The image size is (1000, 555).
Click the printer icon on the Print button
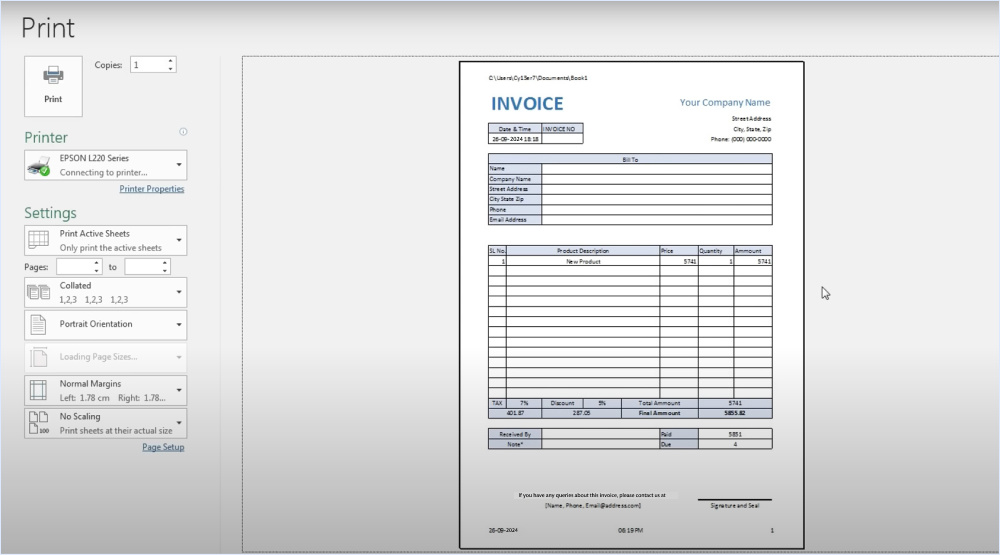coord(53,76)
